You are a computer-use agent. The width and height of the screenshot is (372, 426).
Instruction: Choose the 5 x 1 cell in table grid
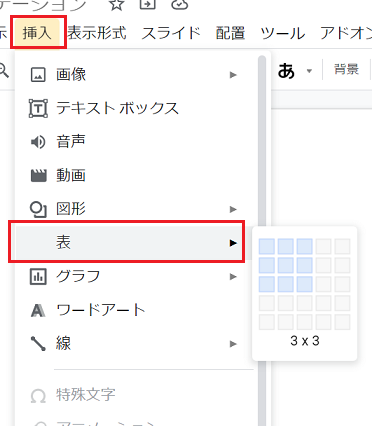pos(343,246)
